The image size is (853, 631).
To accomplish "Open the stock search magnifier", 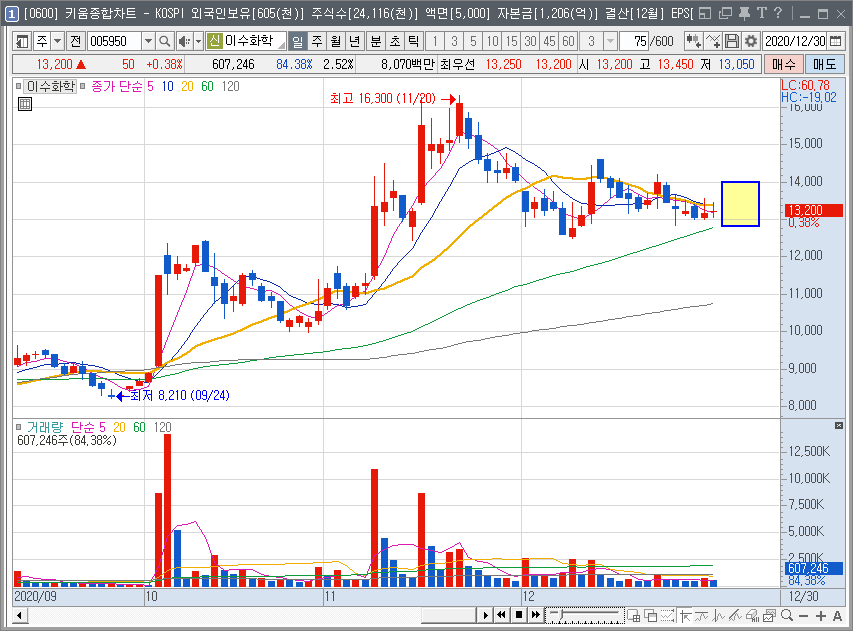I will (x=164, y=41).
